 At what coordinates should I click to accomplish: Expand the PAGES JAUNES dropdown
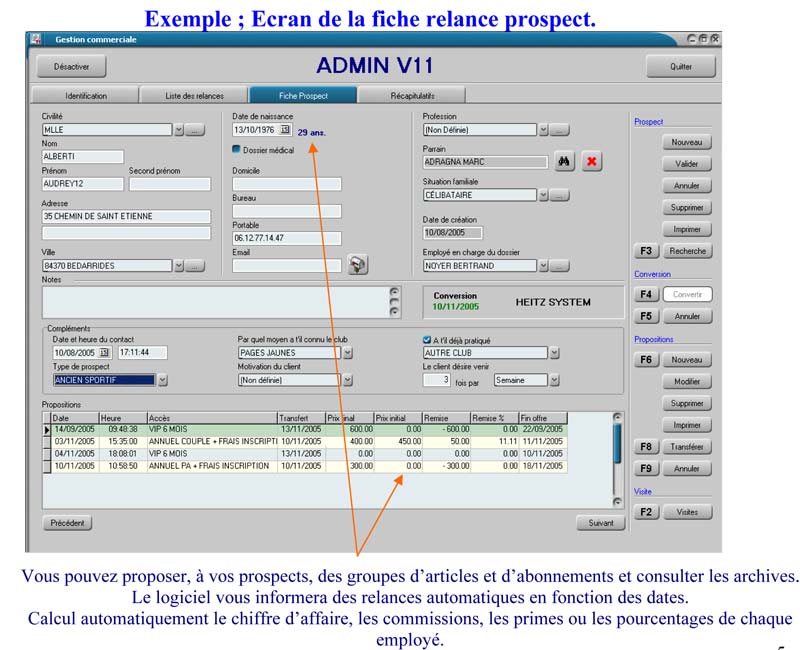(x=348, y=353)
